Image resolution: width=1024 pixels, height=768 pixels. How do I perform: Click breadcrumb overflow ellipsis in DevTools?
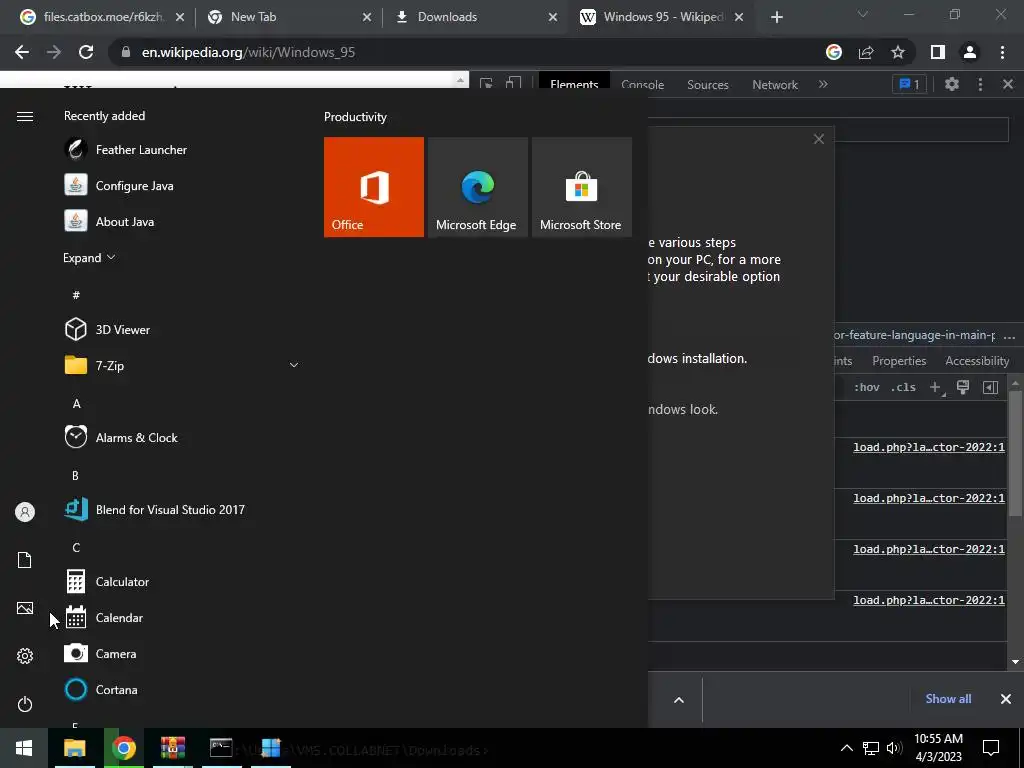tap(1009, 336)
